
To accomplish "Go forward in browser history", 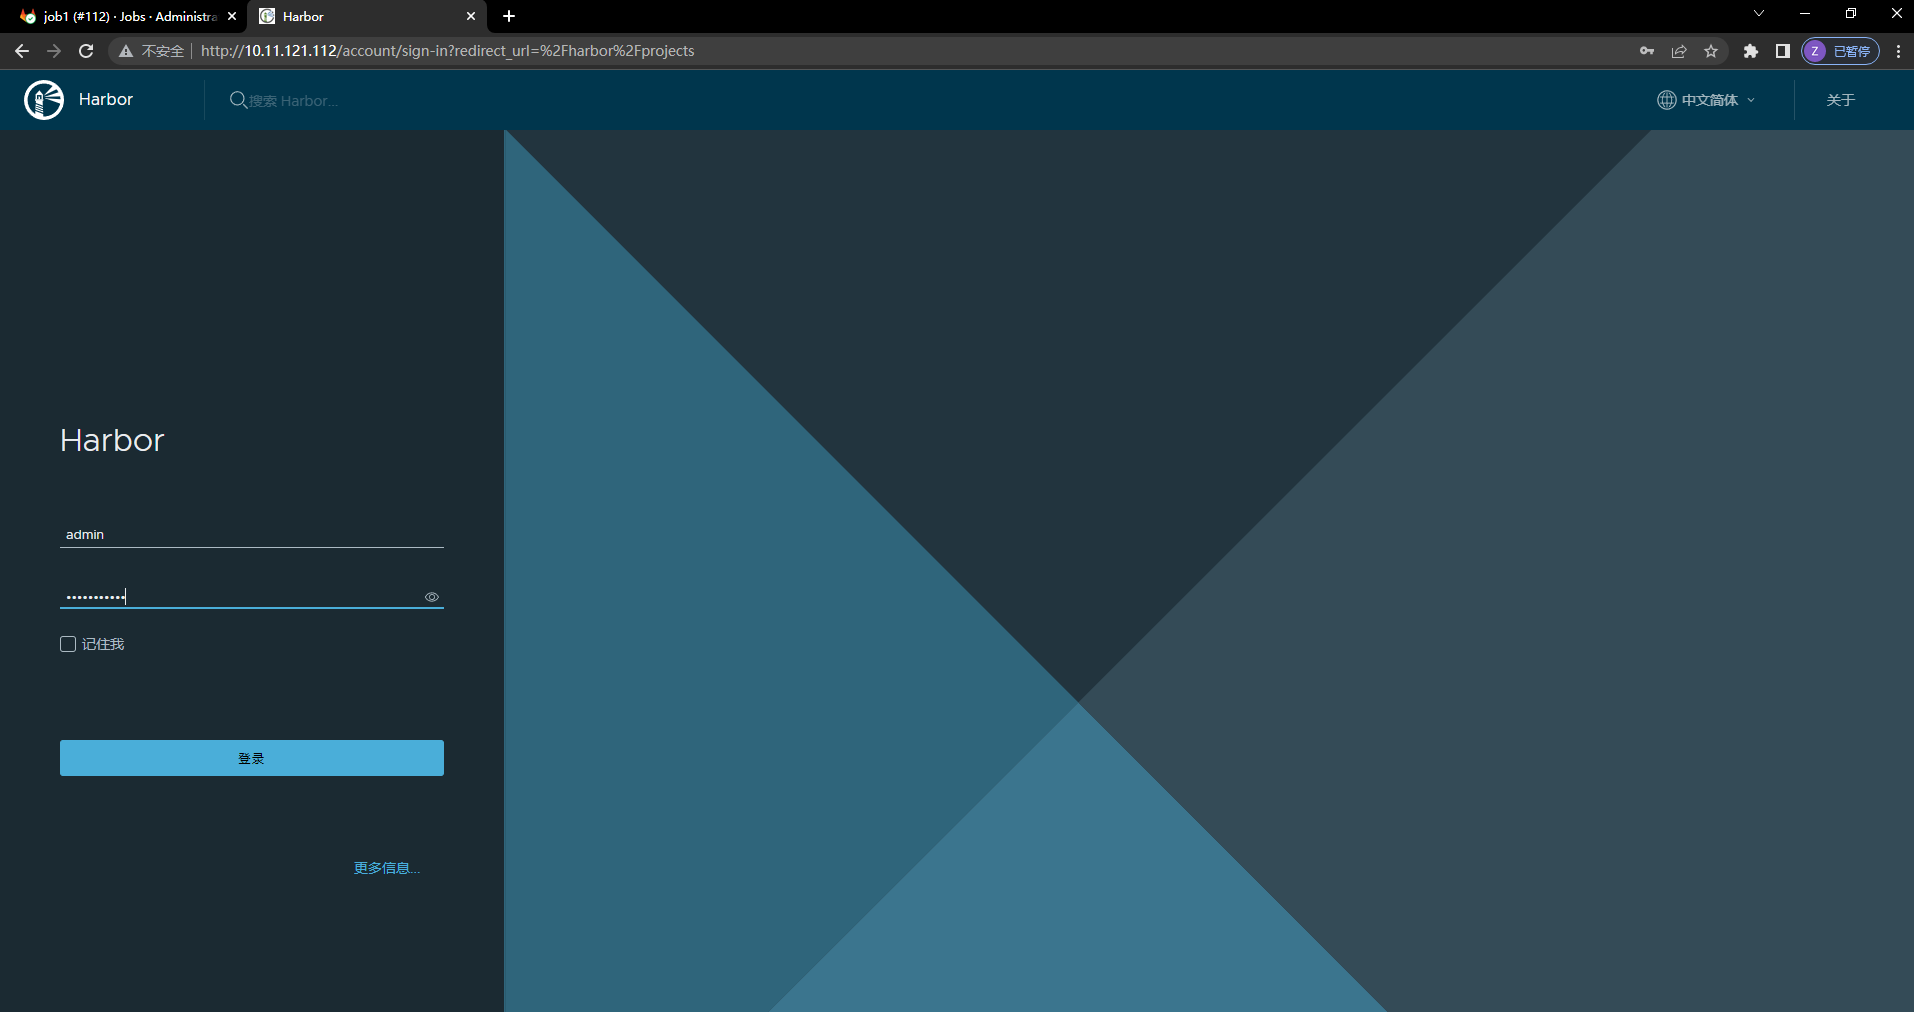I will [x=54, y=51].
